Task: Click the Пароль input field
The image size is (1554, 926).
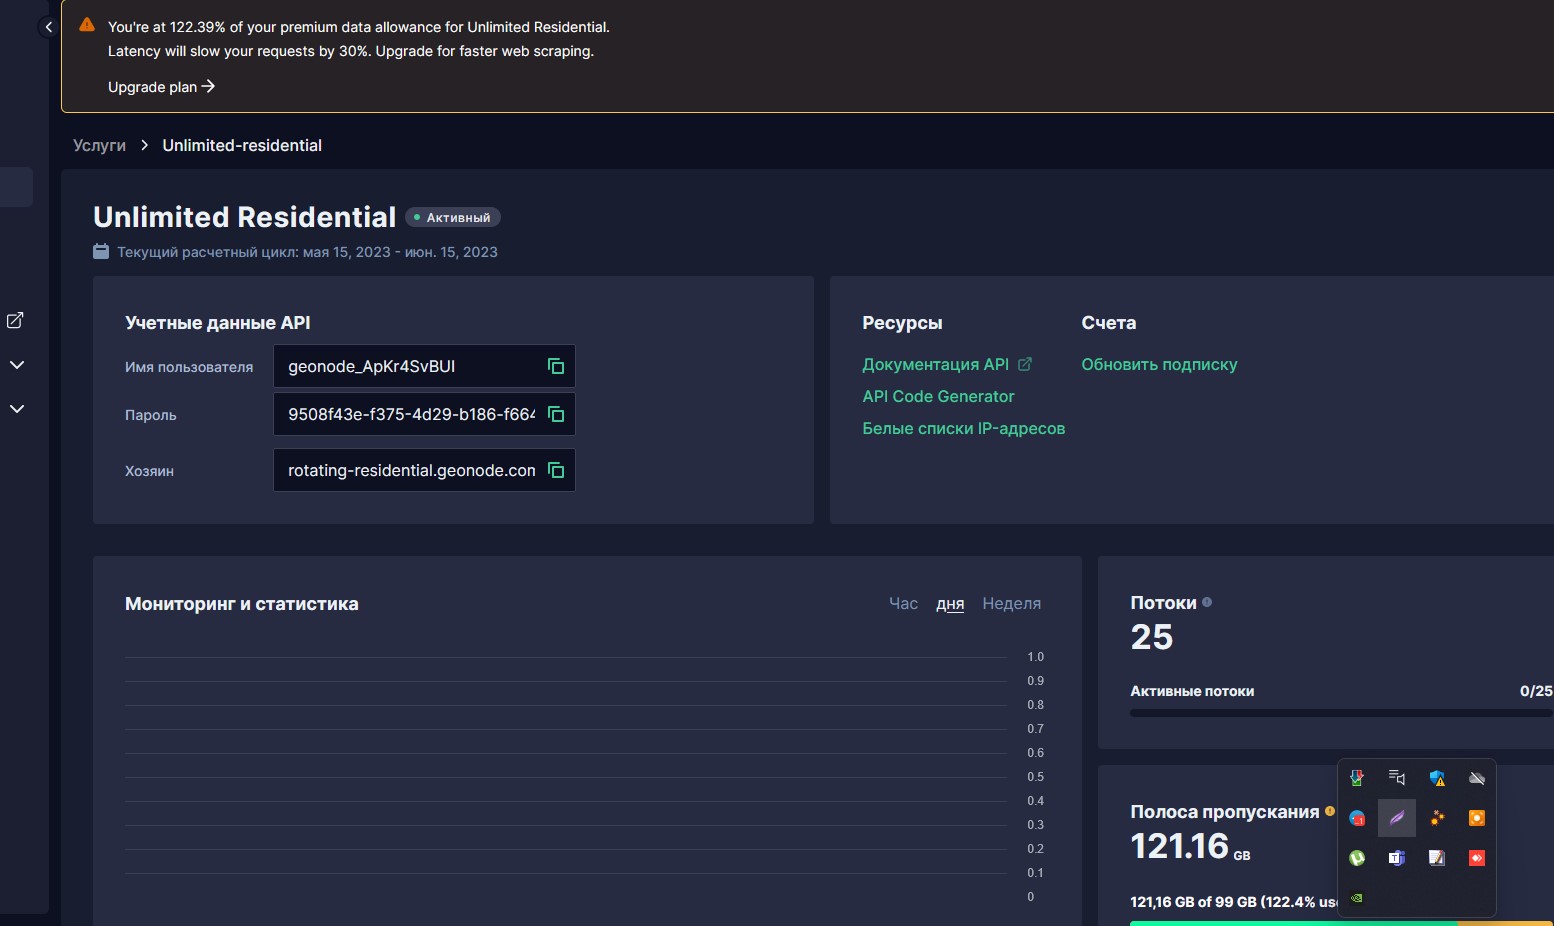Action: click(x=424, y=414)
